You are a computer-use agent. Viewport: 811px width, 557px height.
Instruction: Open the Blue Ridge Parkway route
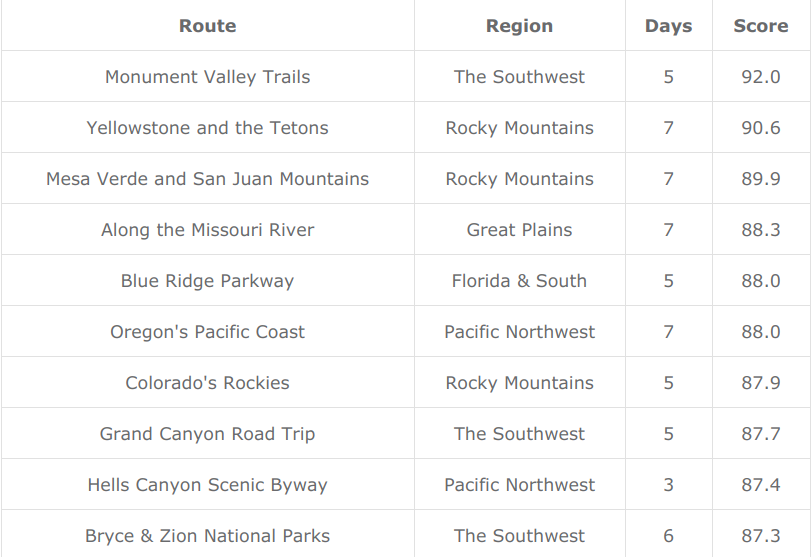[x=207, y=281]
